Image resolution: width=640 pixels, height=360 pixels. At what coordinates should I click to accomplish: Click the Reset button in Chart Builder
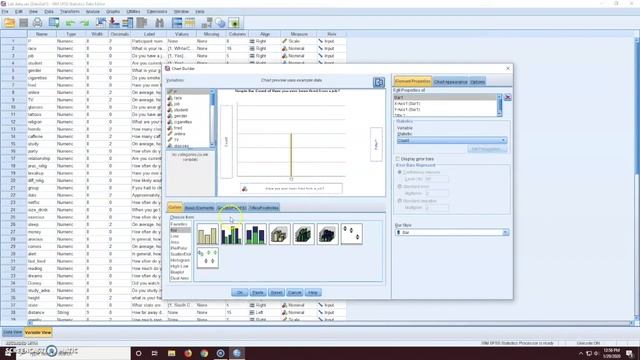coord(276,293)
